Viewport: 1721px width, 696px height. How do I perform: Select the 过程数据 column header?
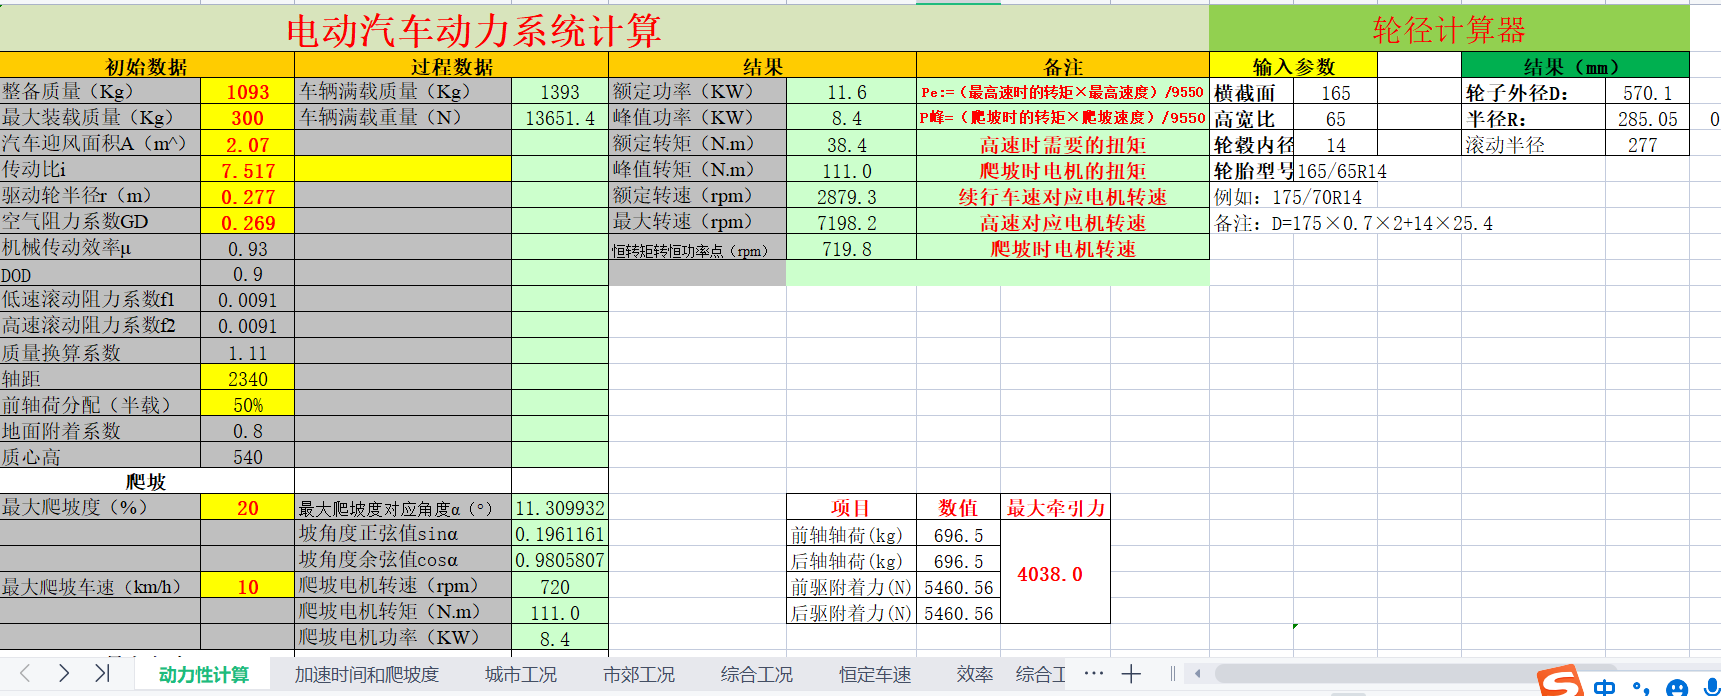coord(452,66)
